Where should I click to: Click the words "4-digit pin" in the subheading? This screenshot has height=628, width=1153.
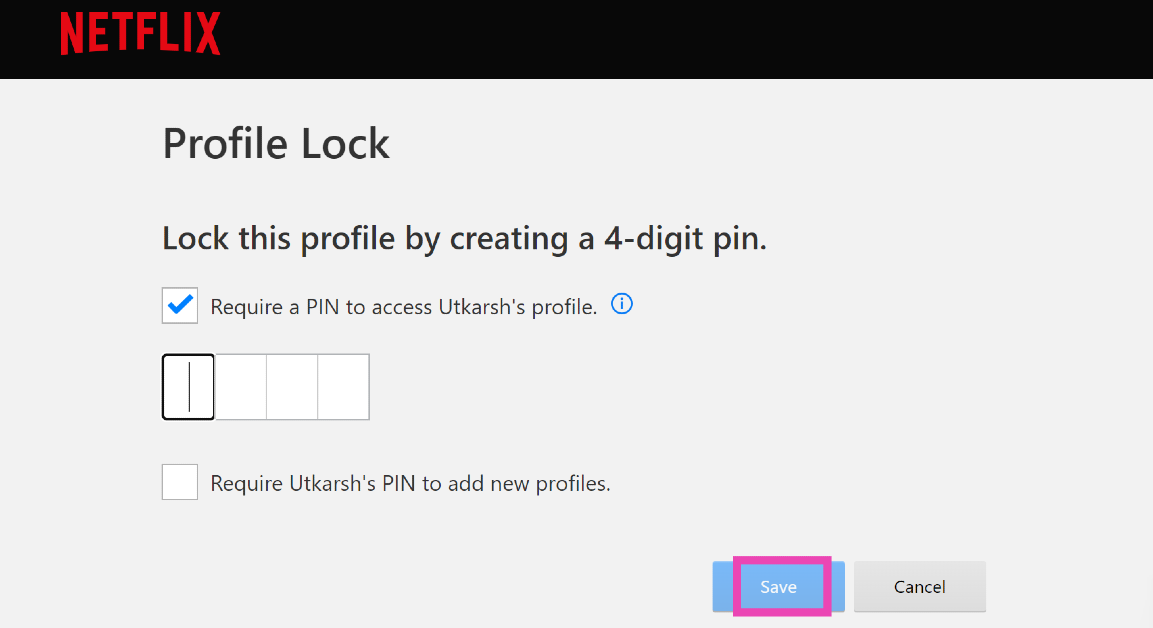[x=684, y=239]
